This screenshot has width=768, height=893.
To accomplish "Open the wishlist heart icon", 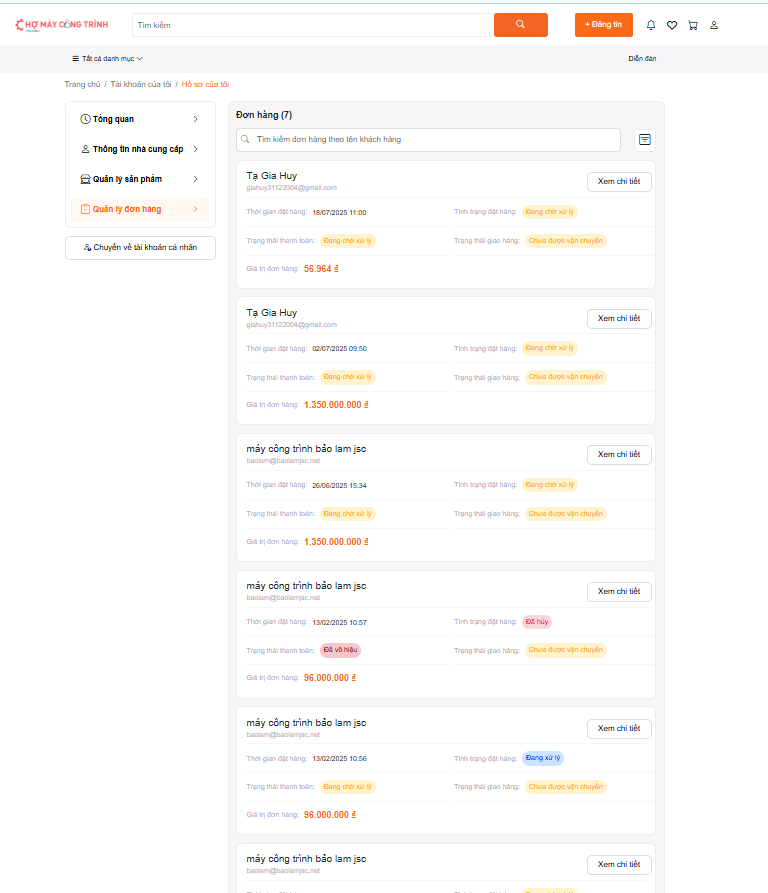I will pyautogui.click(x=672, y=25).
